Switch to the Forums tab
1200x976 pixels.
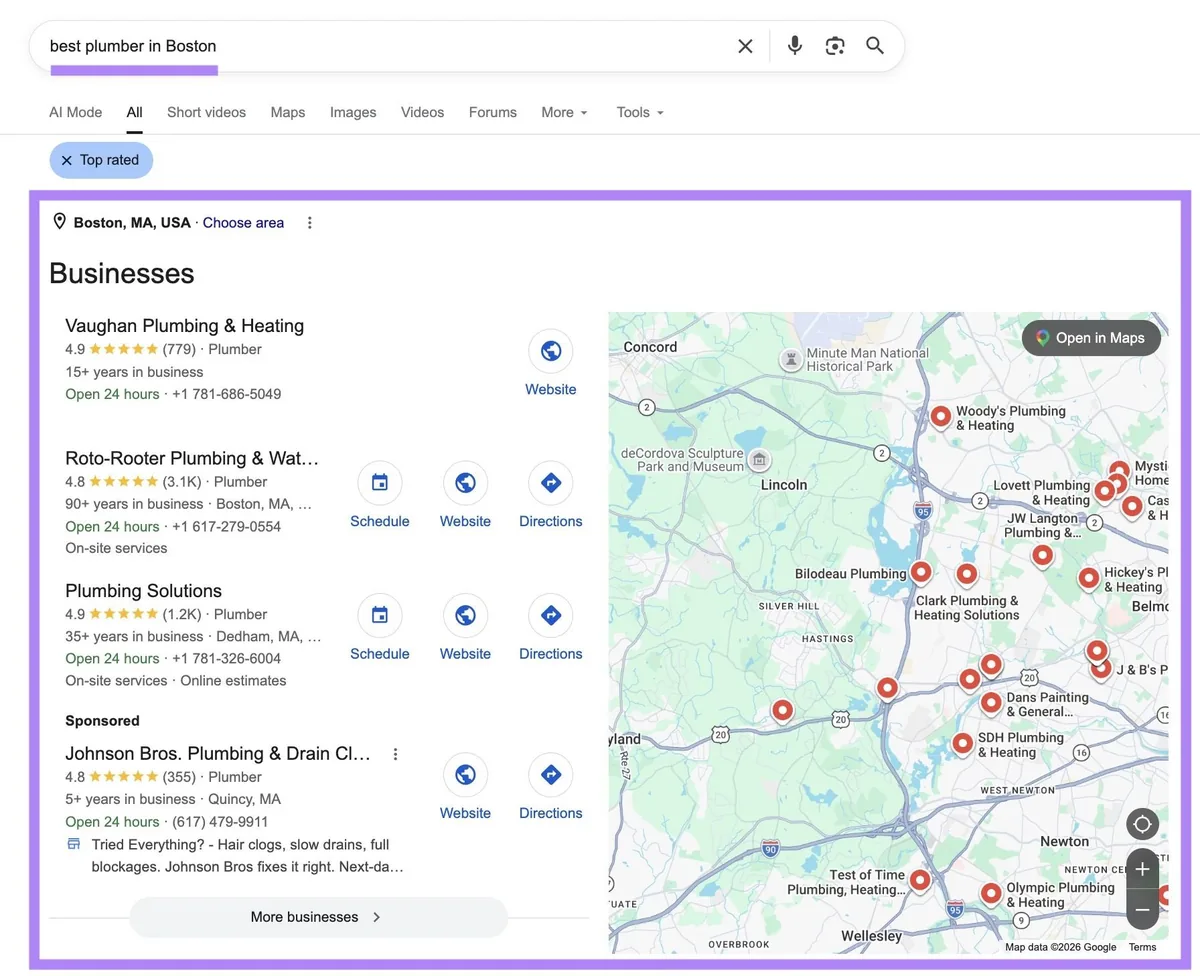pyautogui.click(x=493, y=112)
